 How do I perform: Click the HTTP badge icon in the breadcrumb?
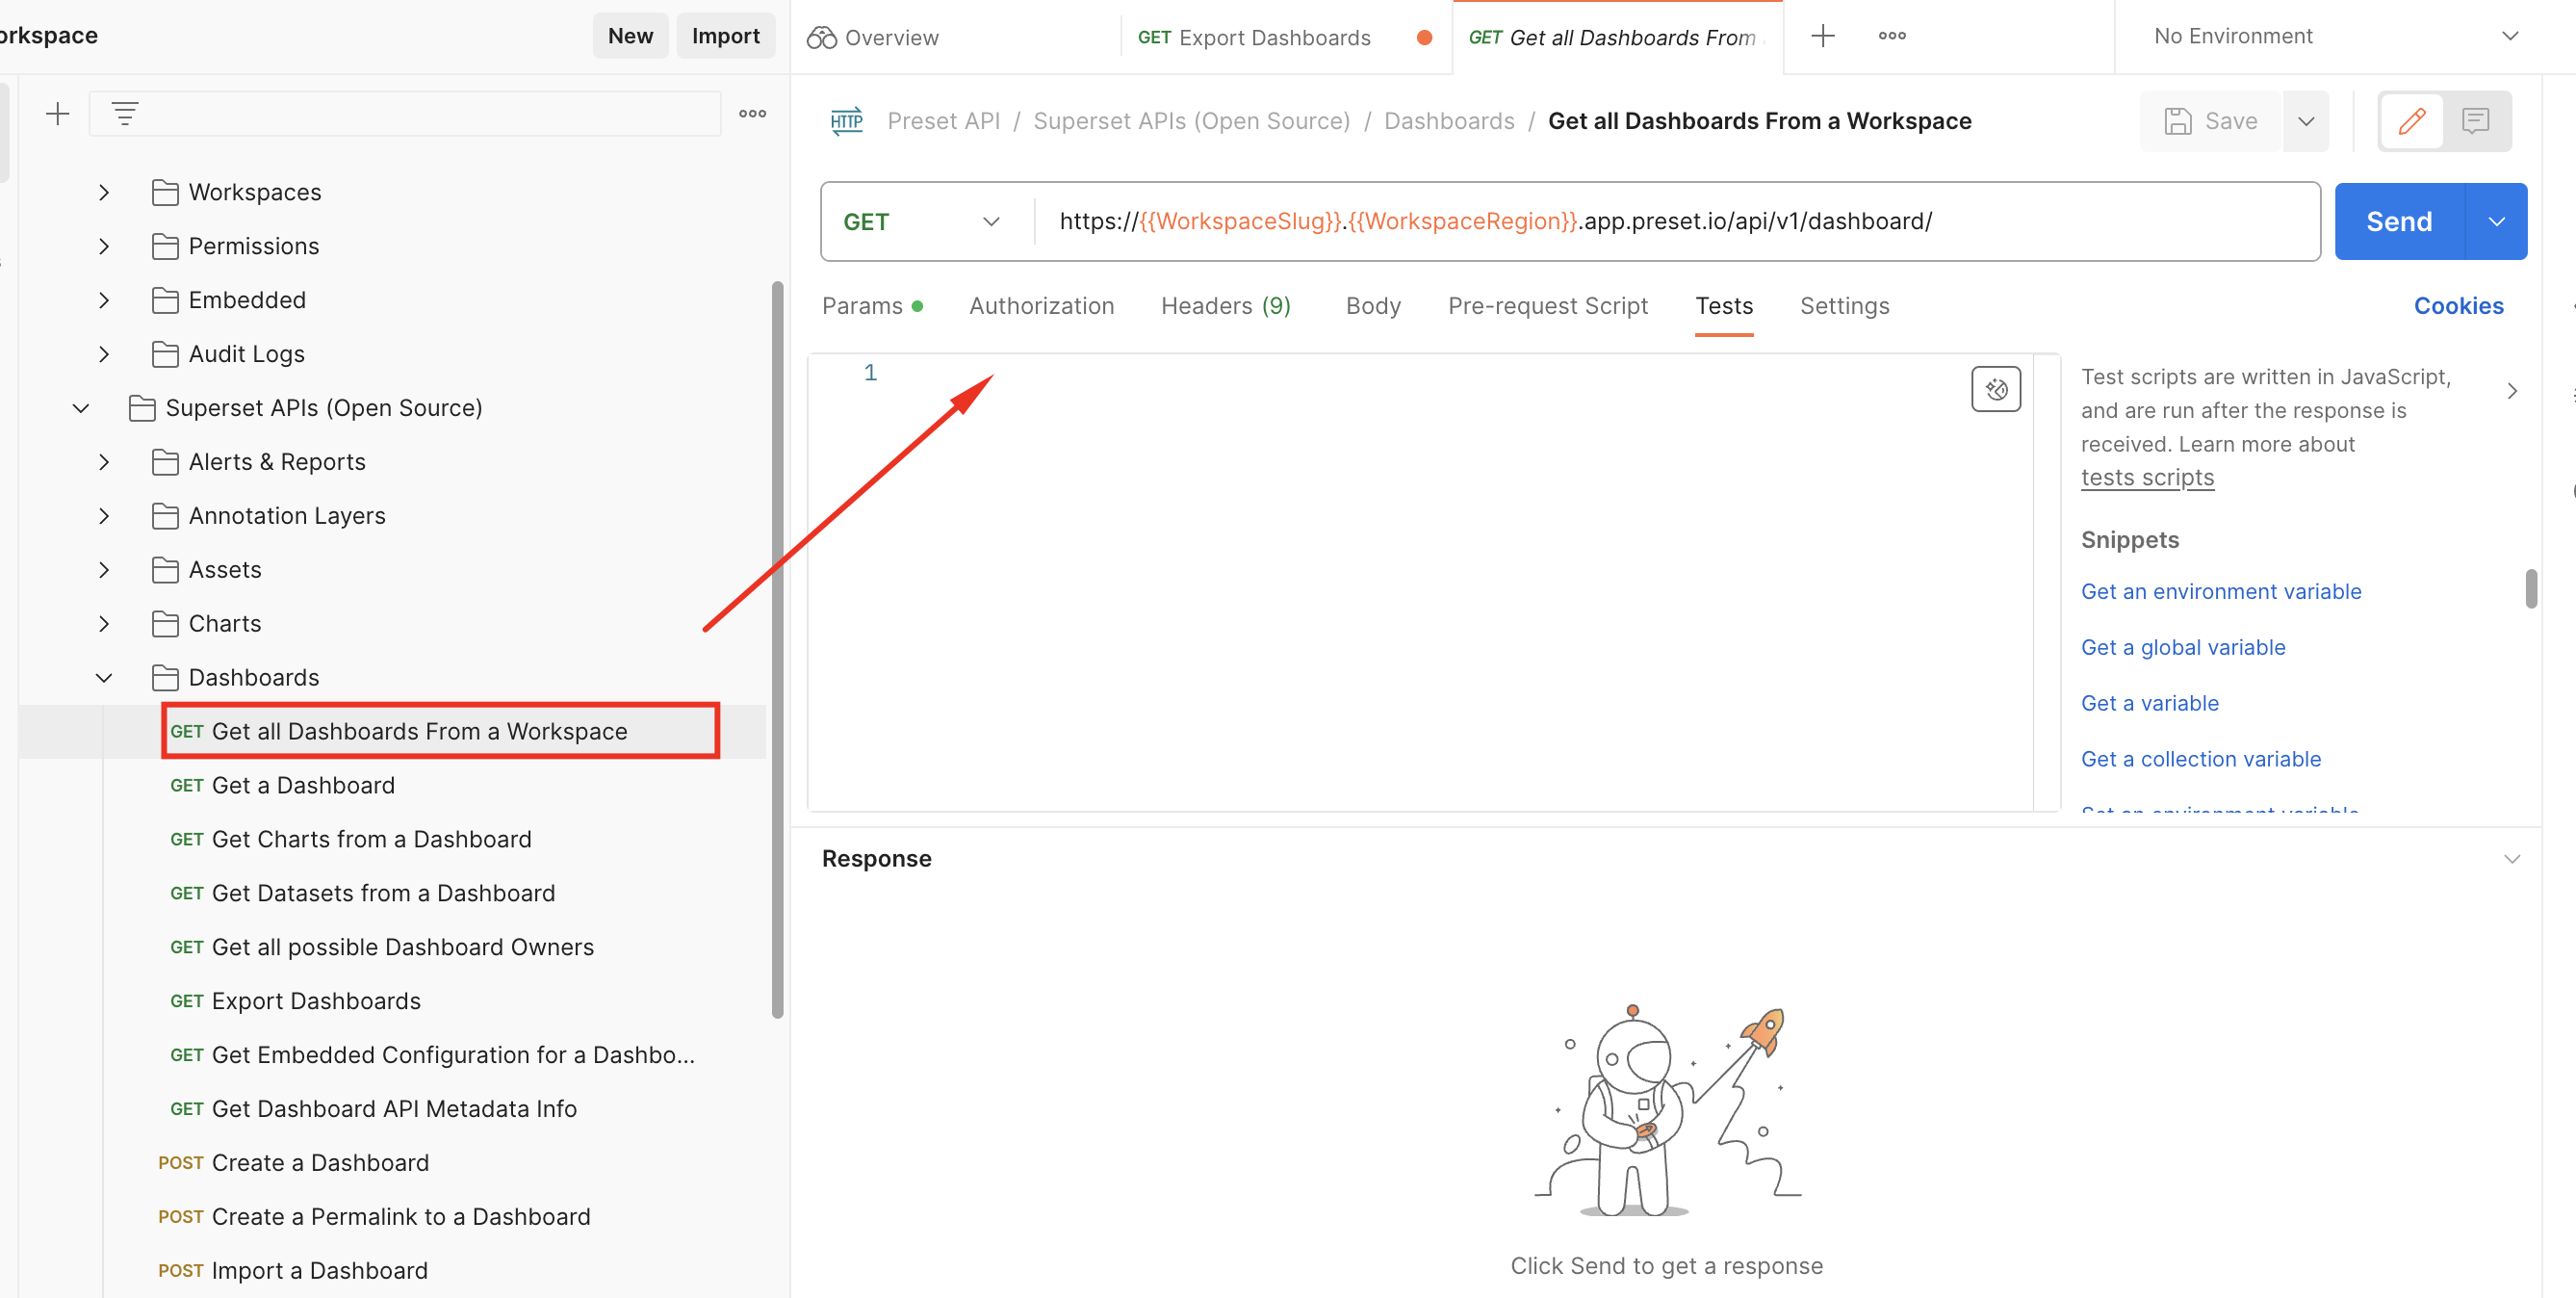[846, 120]
